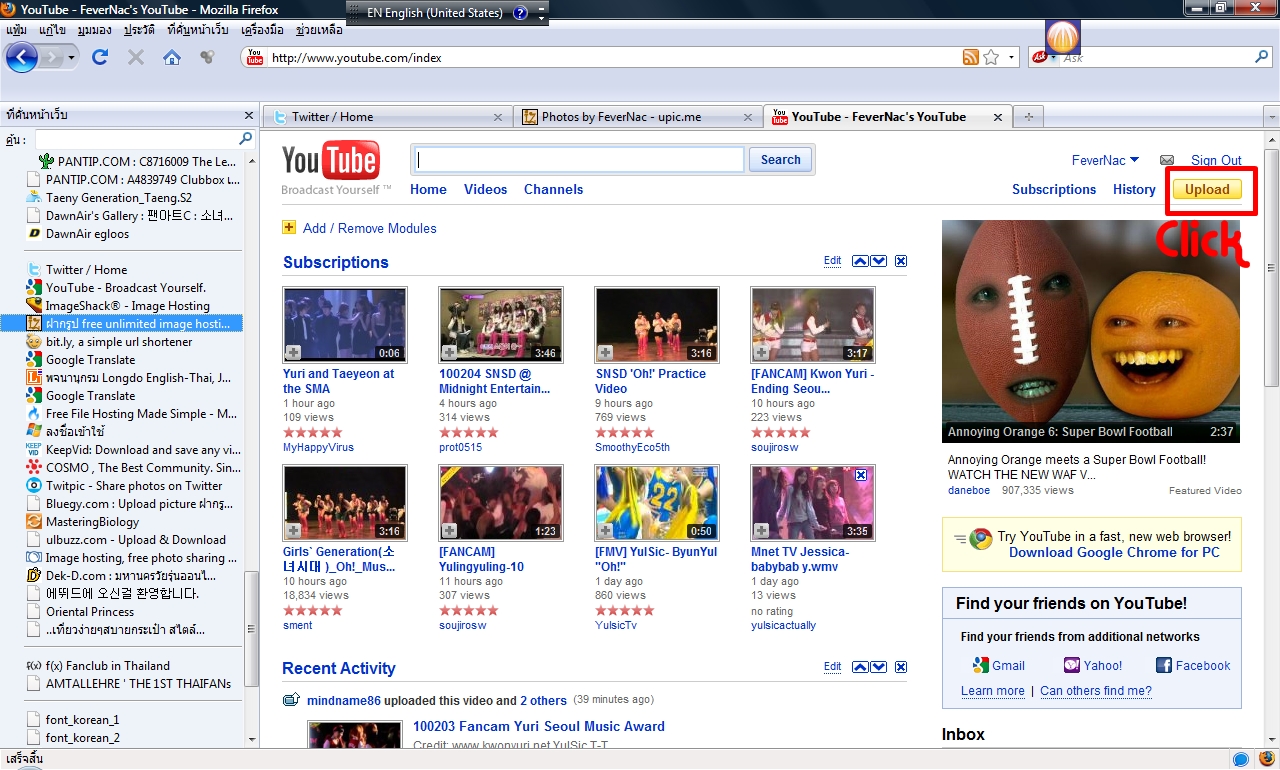Open the ประวัติ menu
1280x770 pixels.
tap(140, 30)
